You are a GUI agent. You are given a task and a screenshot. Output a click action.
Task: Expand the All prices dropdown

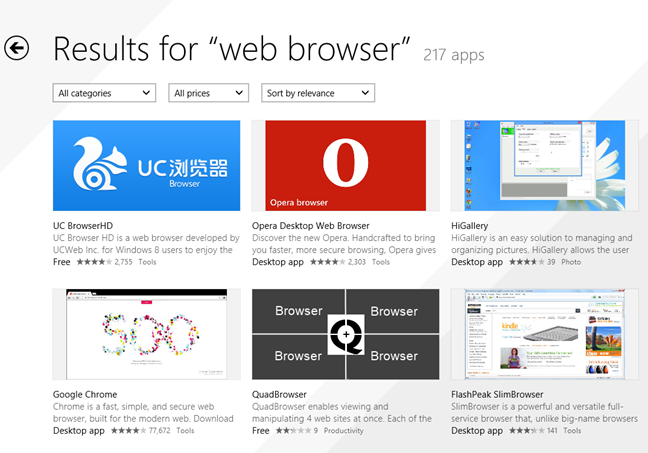coord(208,93)
